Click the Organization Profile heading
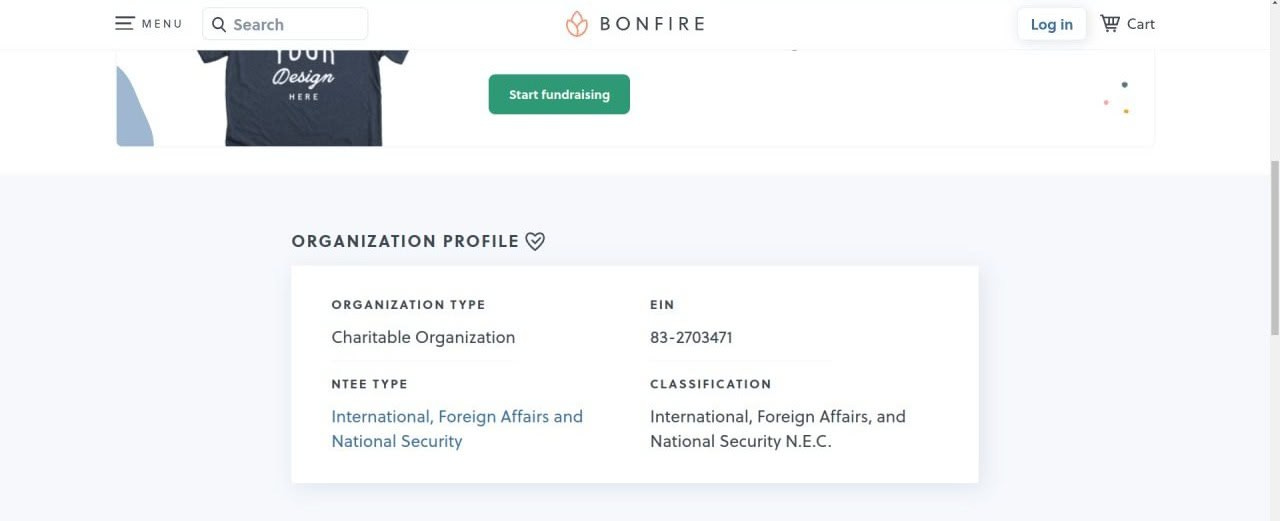 point(405,241)
